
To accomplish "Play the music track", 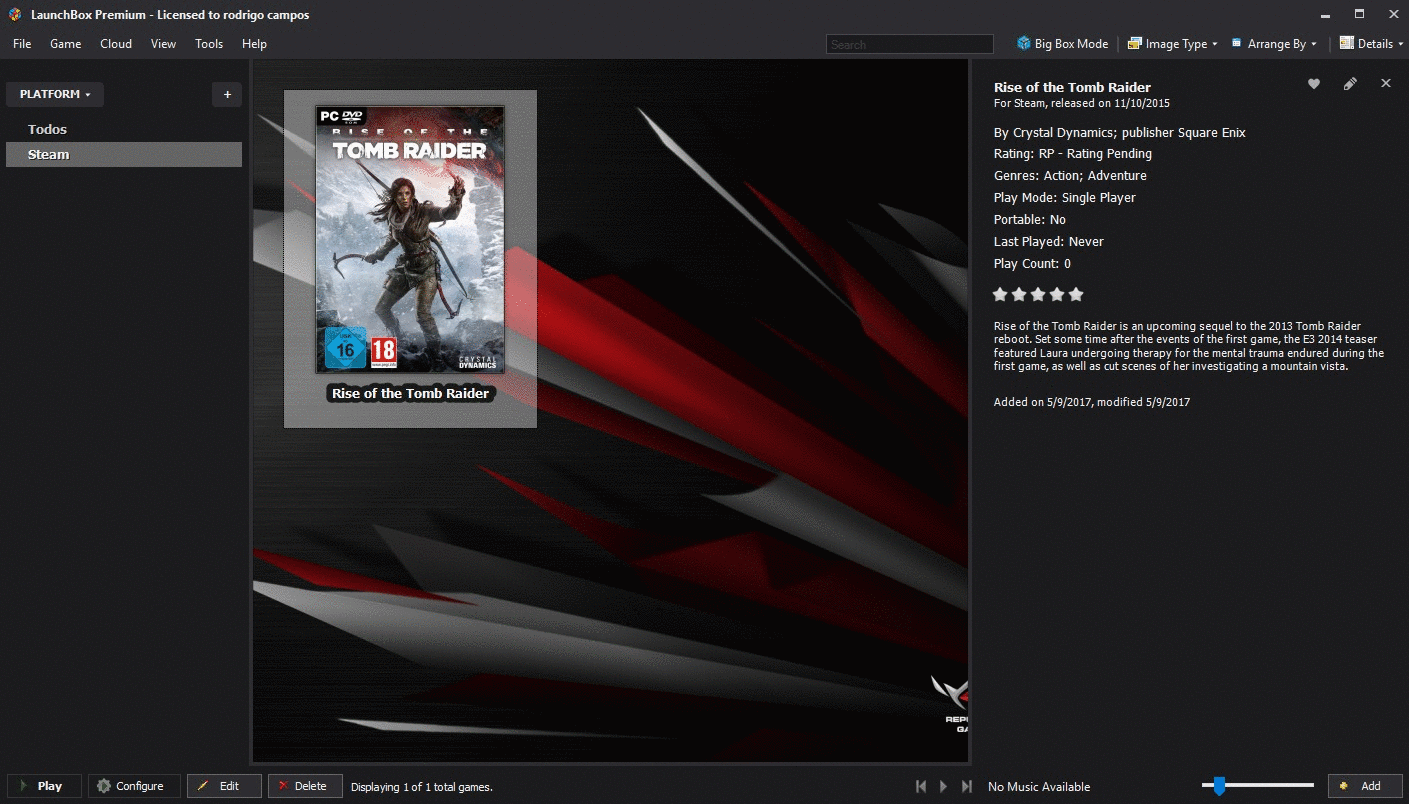I will pyautogui.click(x=943, y=787).
